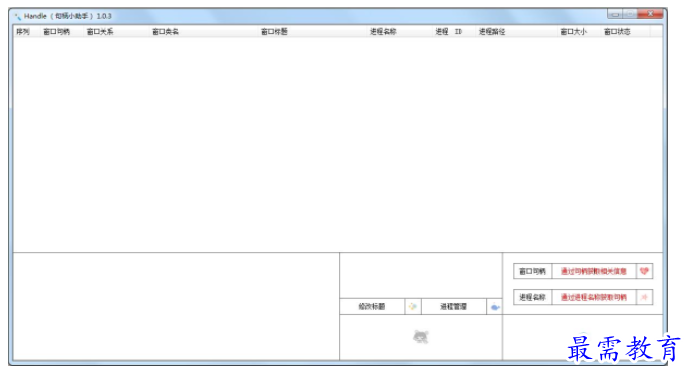
Task: Click the 进程名称 label button on right panel
Action: pos(532,297)
